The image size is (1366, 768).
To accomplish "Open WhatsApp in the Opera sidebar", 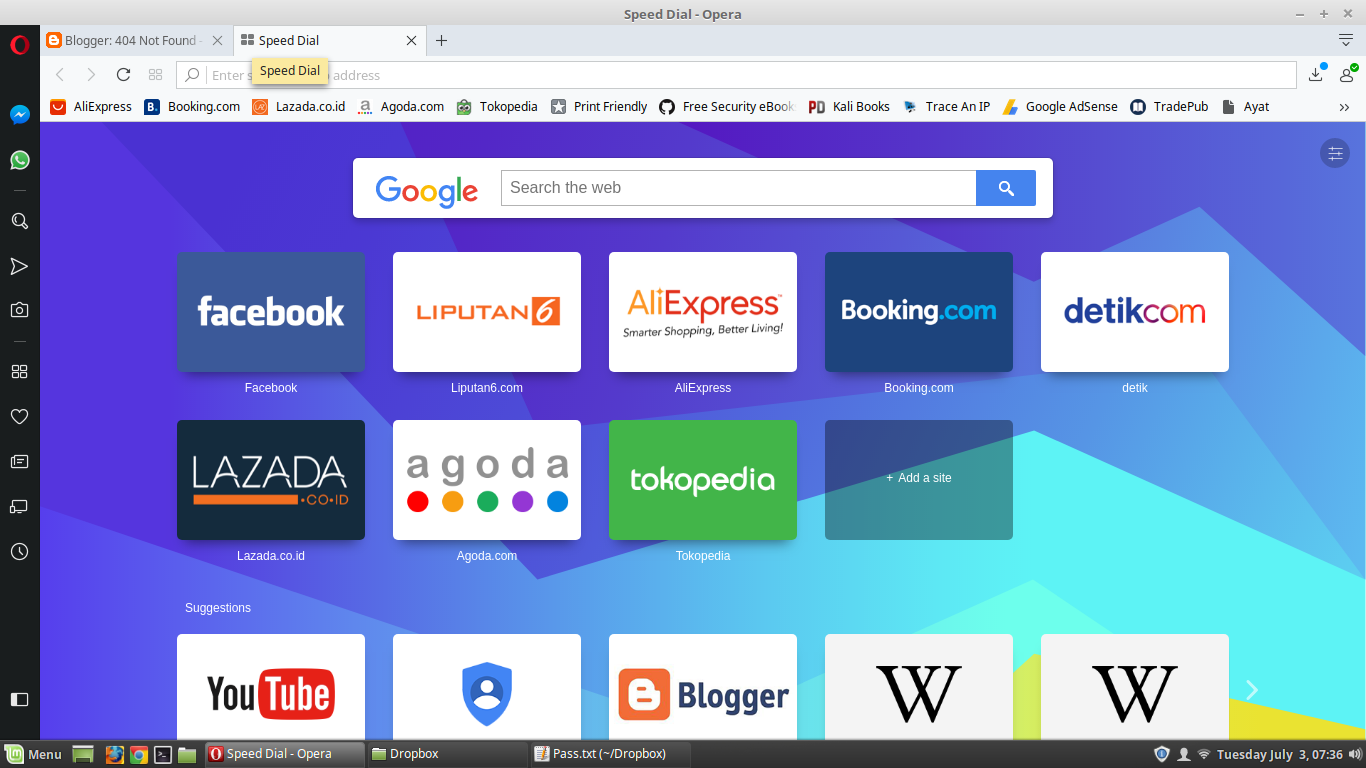I will (x=19, y=160).
